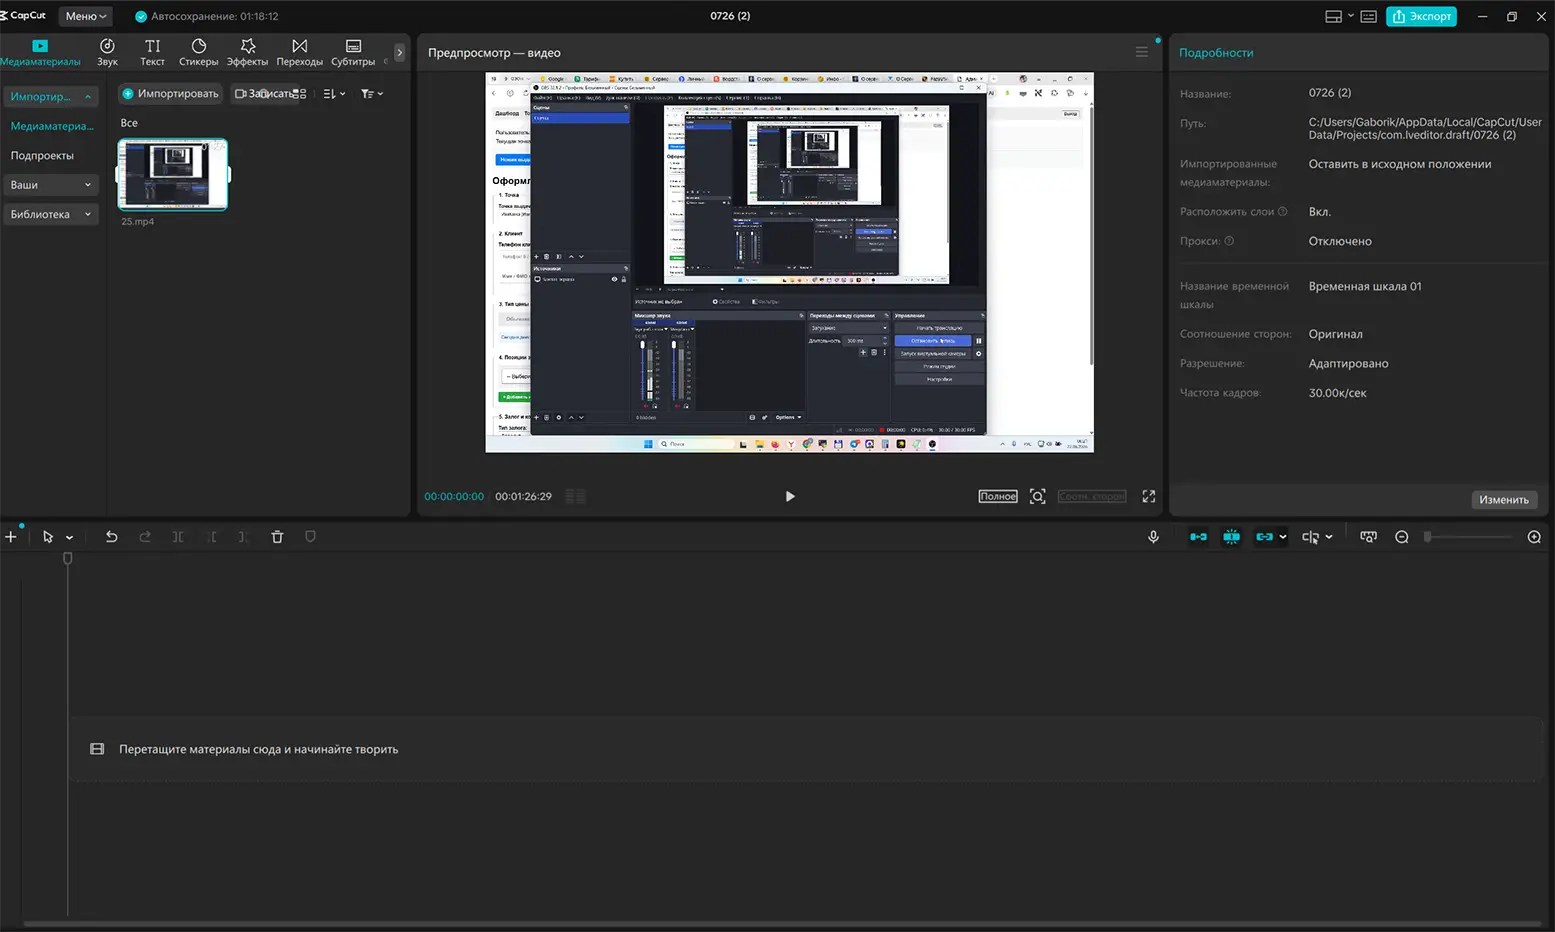1555x932 pixels.
Task: Click the Экспорт button
Action: [1421, 16]
